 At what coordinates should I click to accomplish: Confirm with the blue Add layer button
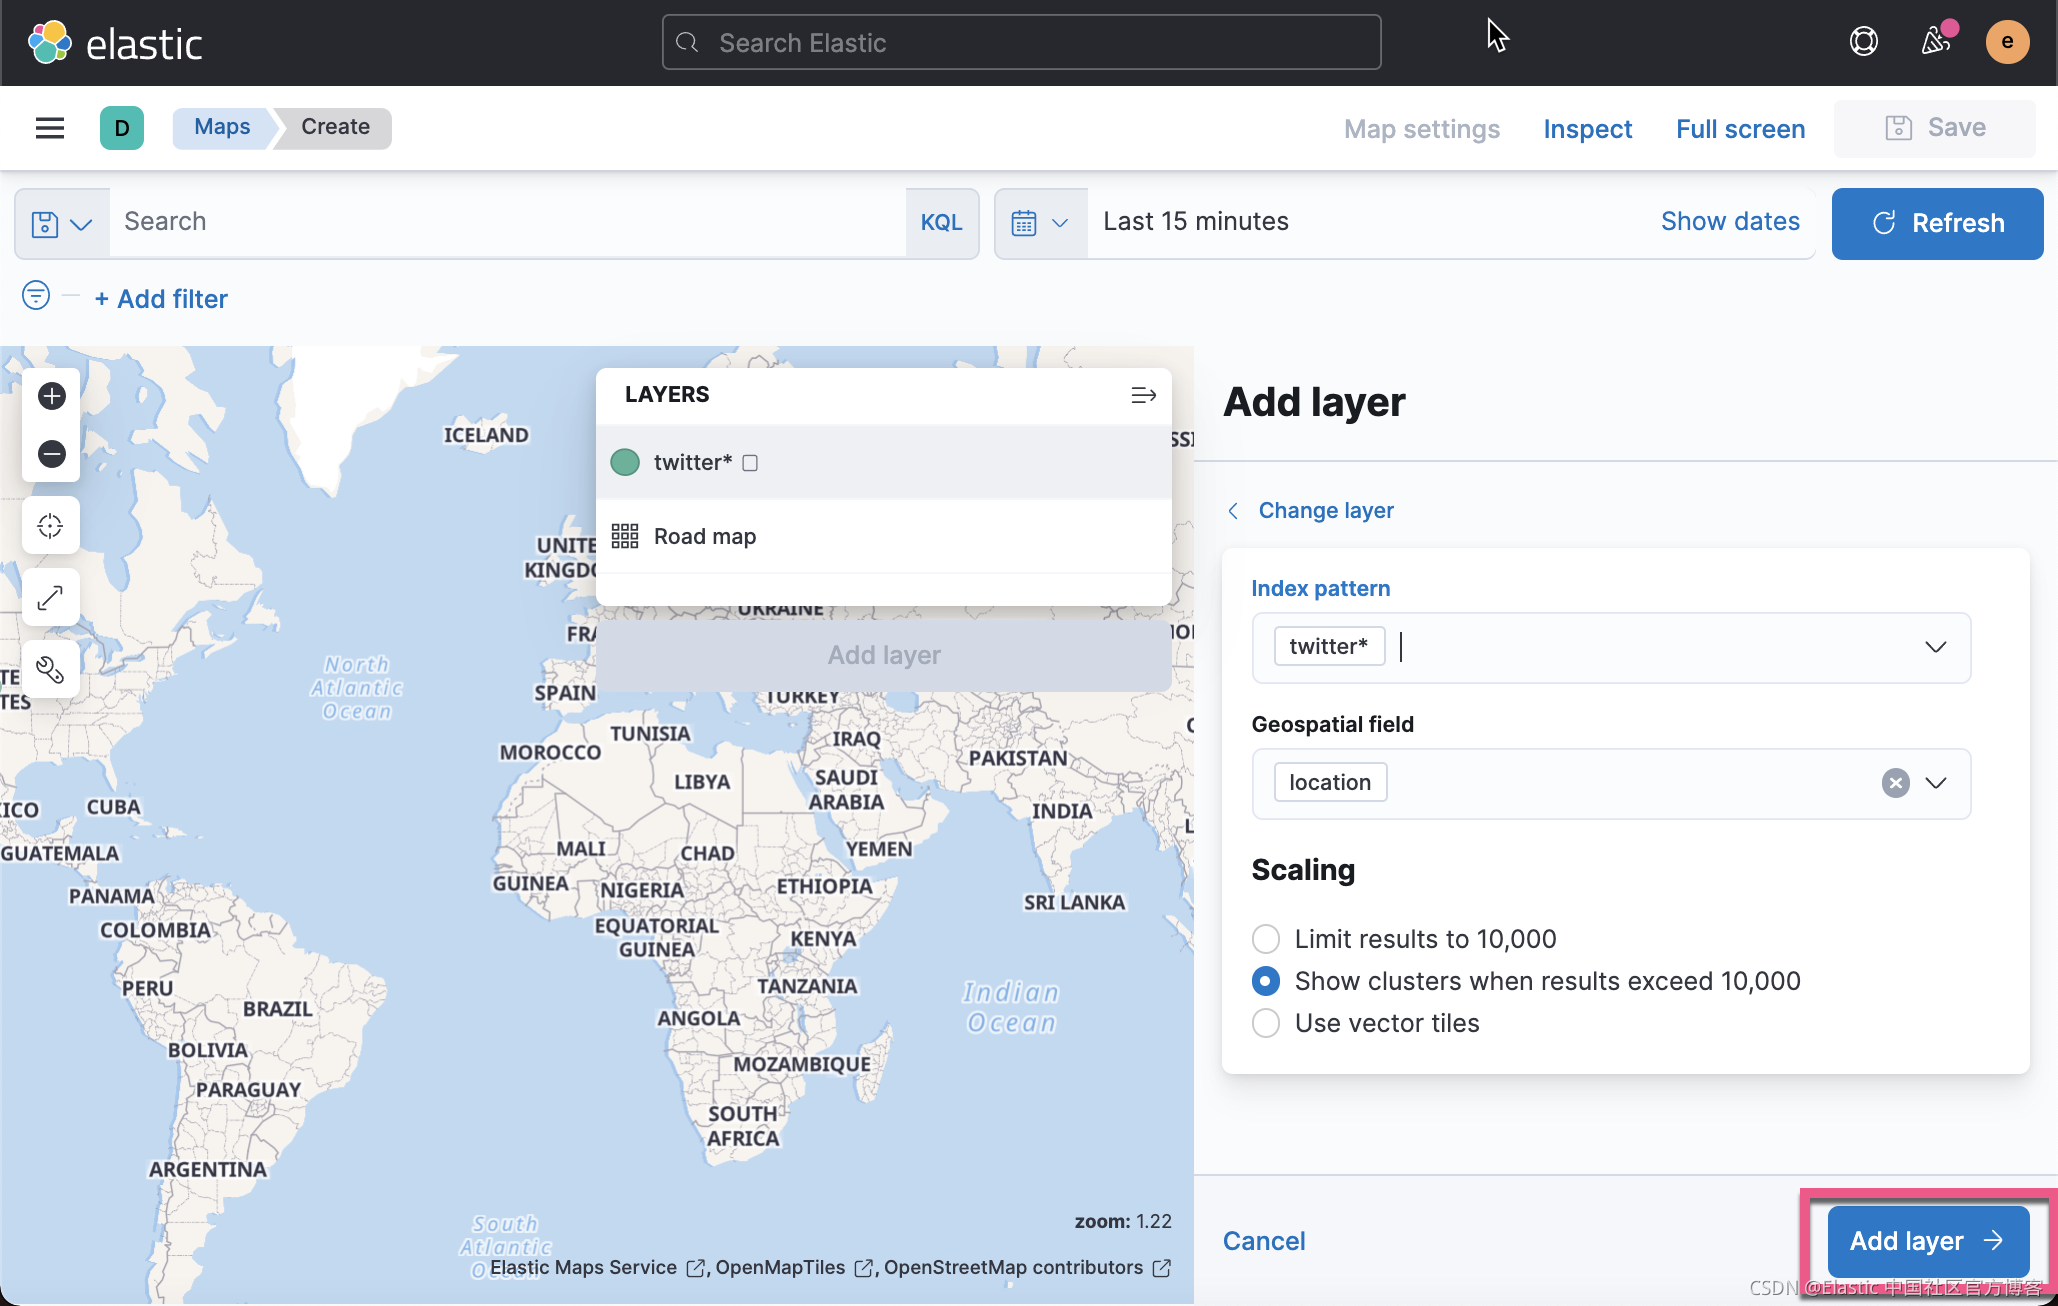click(1928, 1241)
